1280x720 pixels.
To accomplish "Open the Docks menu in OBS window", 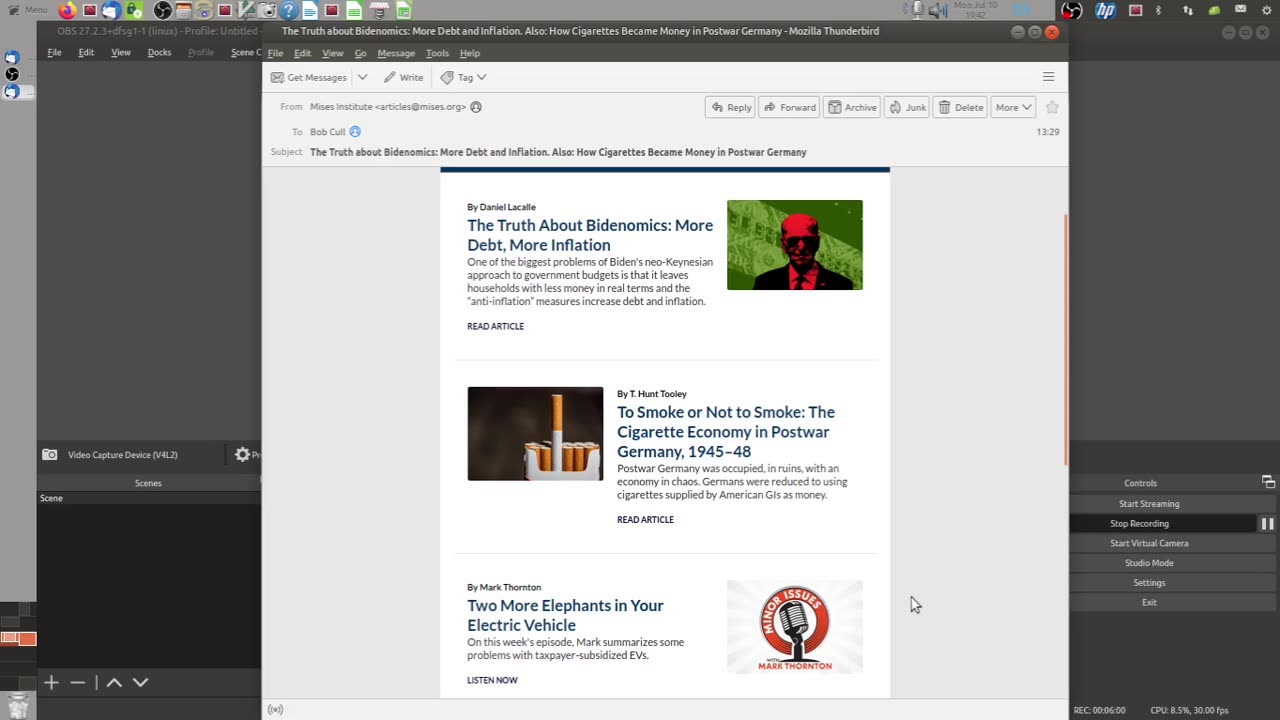I will [x=159, y=52].
